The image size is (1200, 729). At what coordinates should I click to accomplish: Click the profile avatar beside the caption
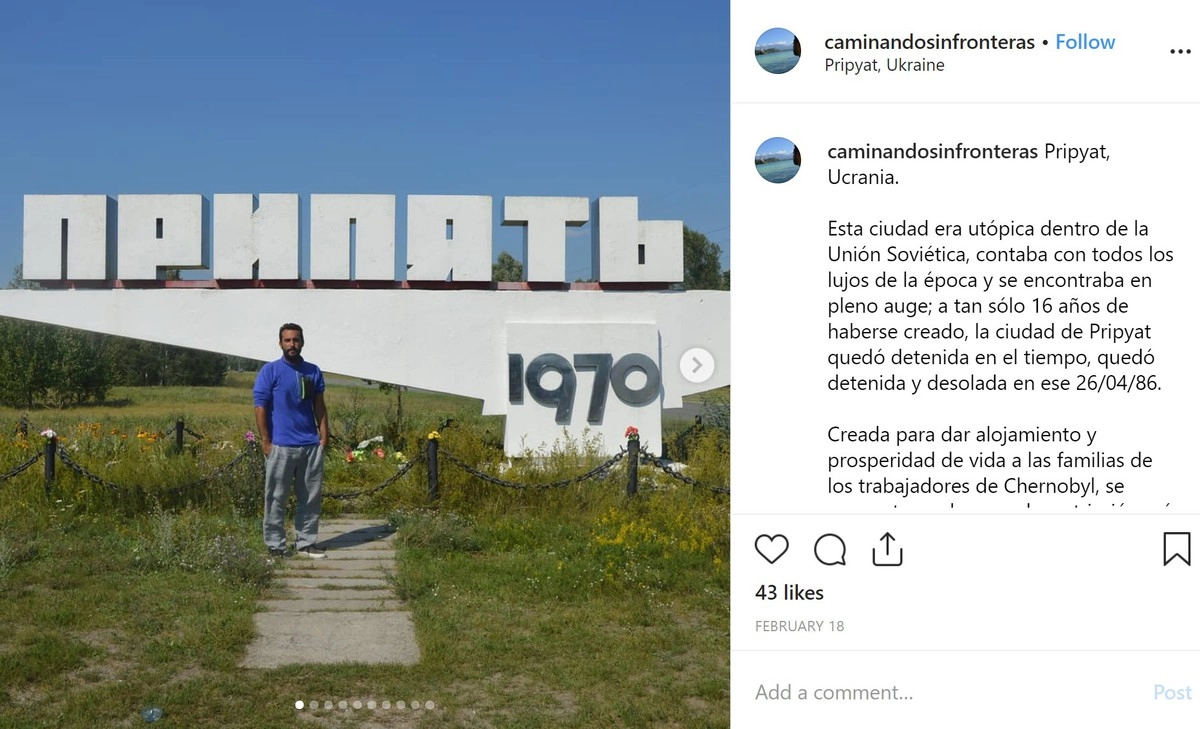click(777, 160)
